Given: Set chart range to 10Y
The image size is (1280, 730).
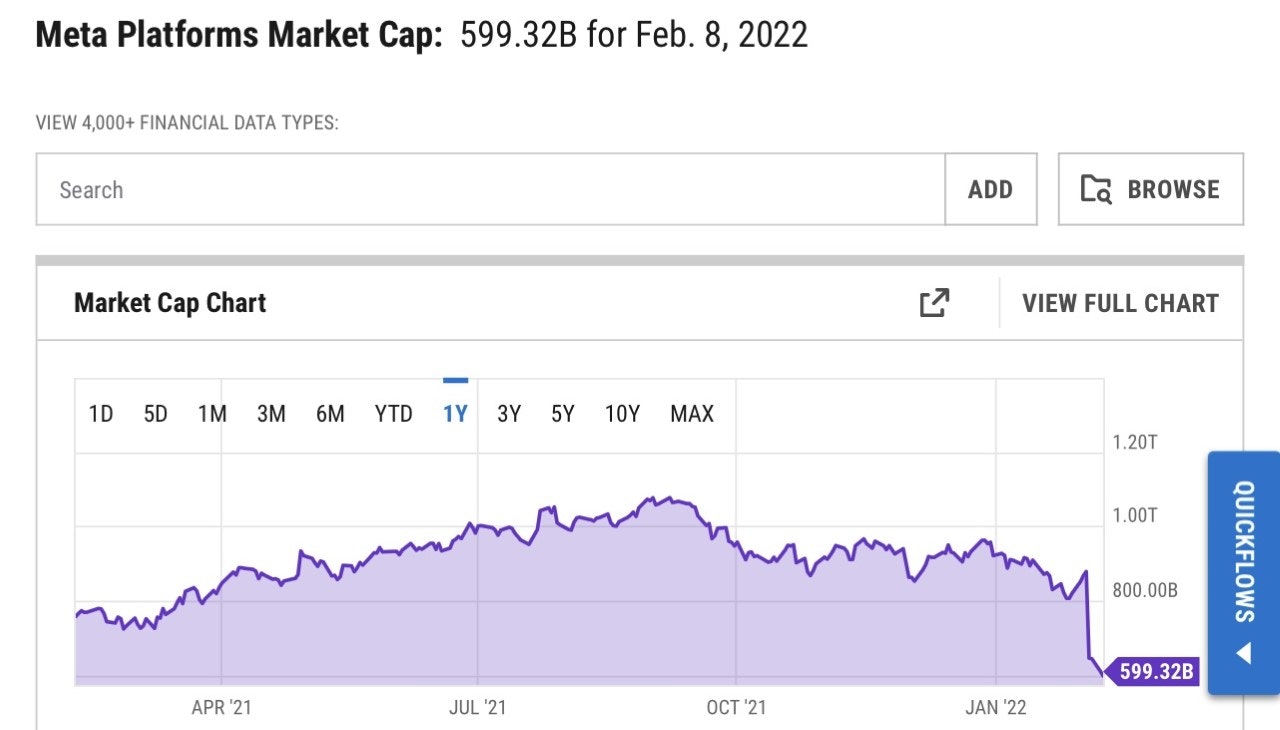Looking at the screenshot, I should [x=622, y=414].
